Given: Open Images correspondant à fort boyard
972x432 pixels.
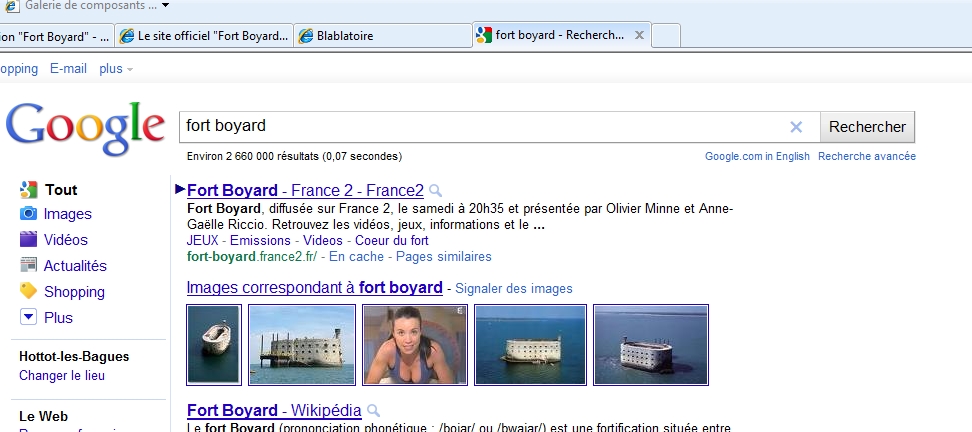Looking at the screenshot, I should (314, 288).
